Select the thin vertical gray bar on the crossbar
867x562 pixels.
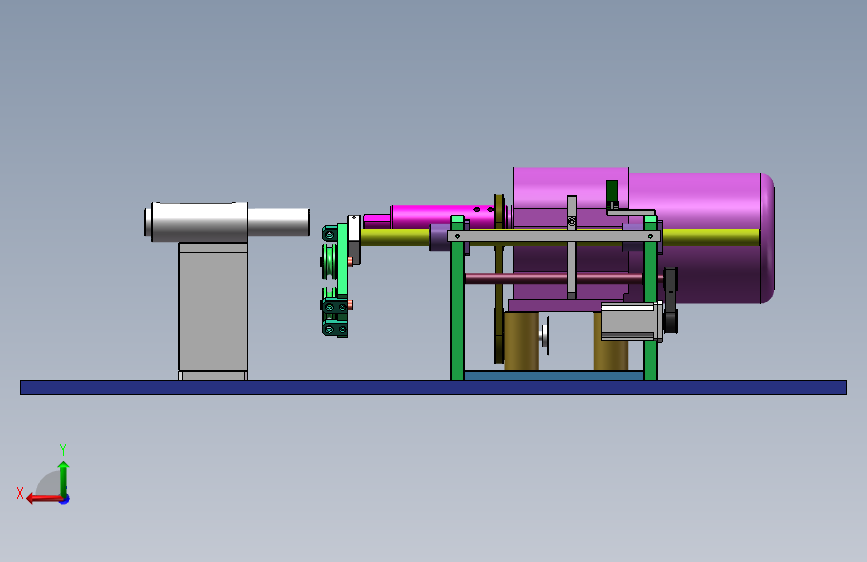click(572, 247)
